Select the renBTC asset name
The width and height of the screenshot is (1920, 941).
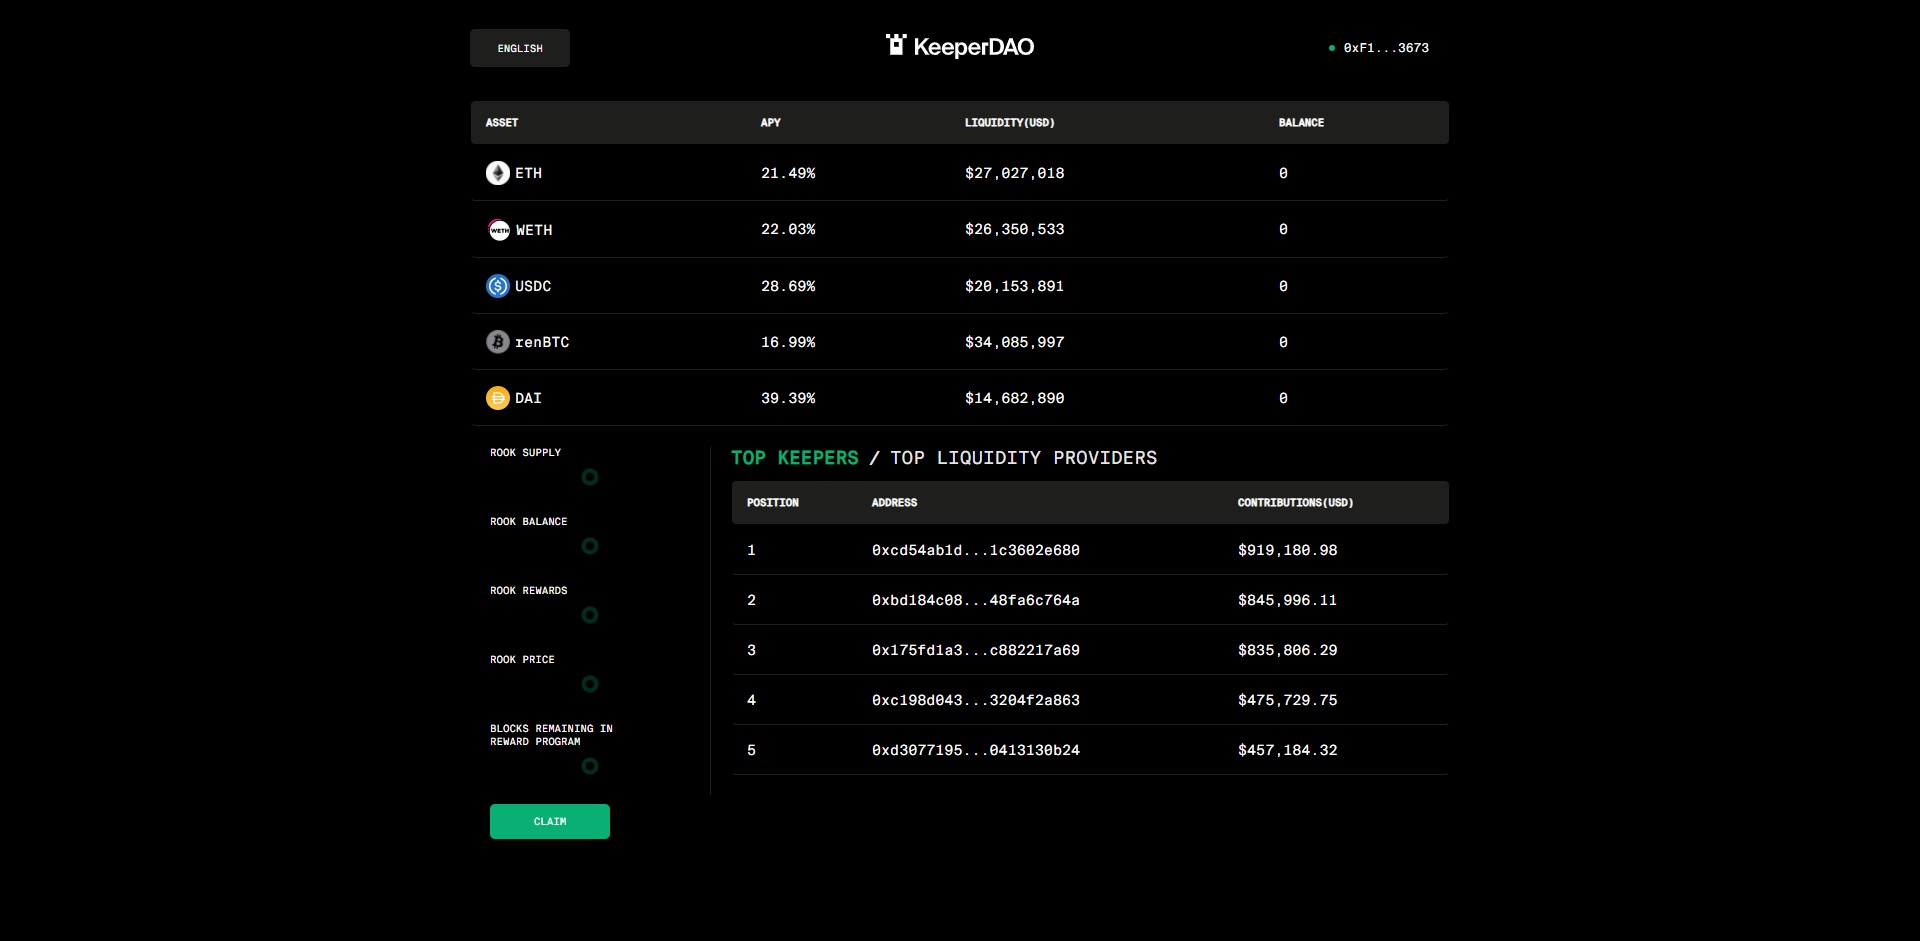(542, 342)
